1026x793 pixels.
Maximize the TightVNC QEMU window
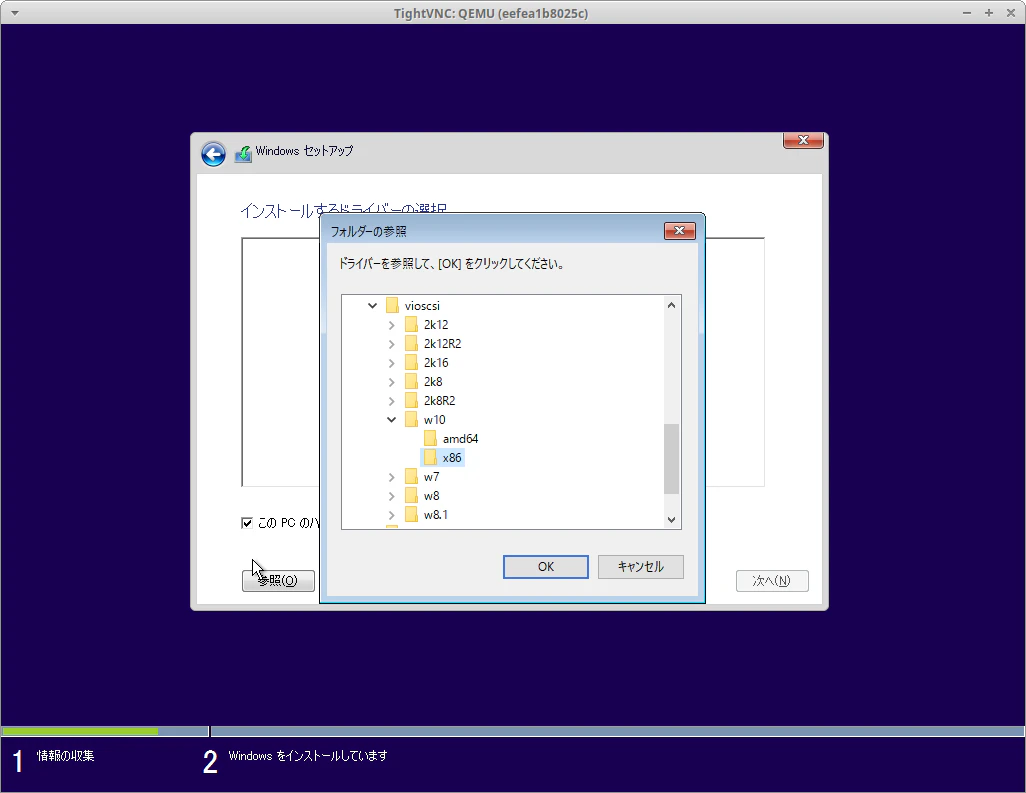pyautogui.click(x=989, y=13)
